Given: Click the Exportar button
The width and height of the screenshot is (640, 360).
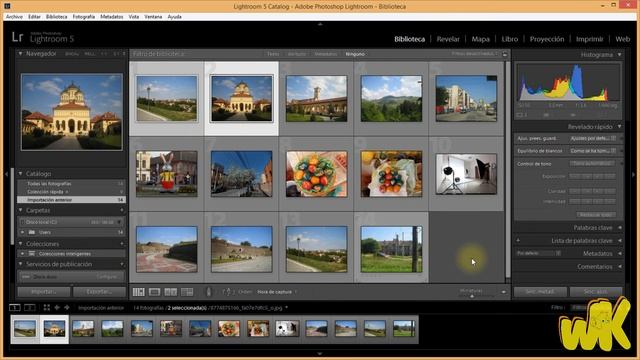Looking at the screenshot, I should pyautogui.click(x=99, y=292).
